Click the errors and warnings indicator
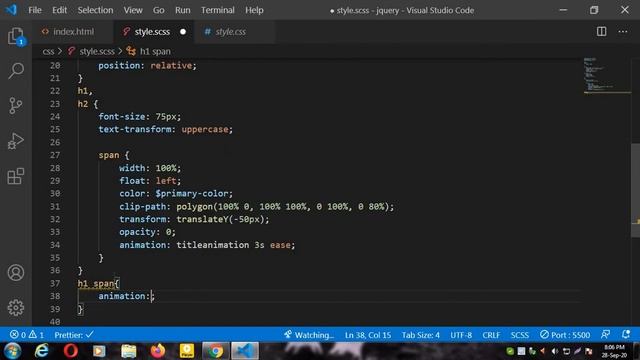 pyautogui.click(x=27, y=335)
